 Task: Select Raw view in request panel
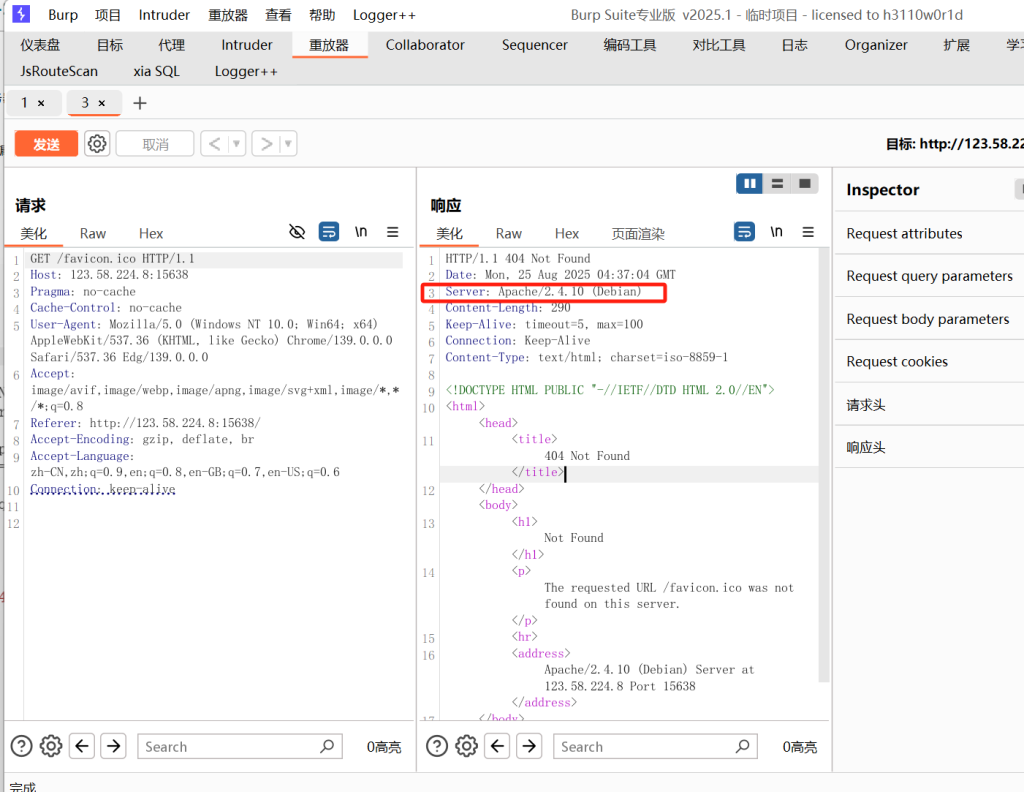click(93, 234)
